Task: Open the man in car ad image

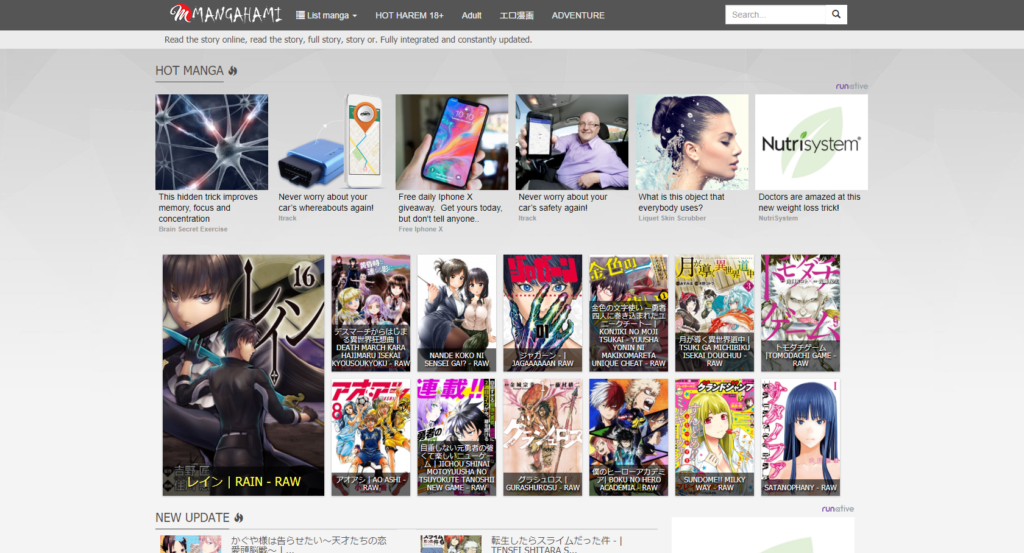Action: click(x=571, y=142)
